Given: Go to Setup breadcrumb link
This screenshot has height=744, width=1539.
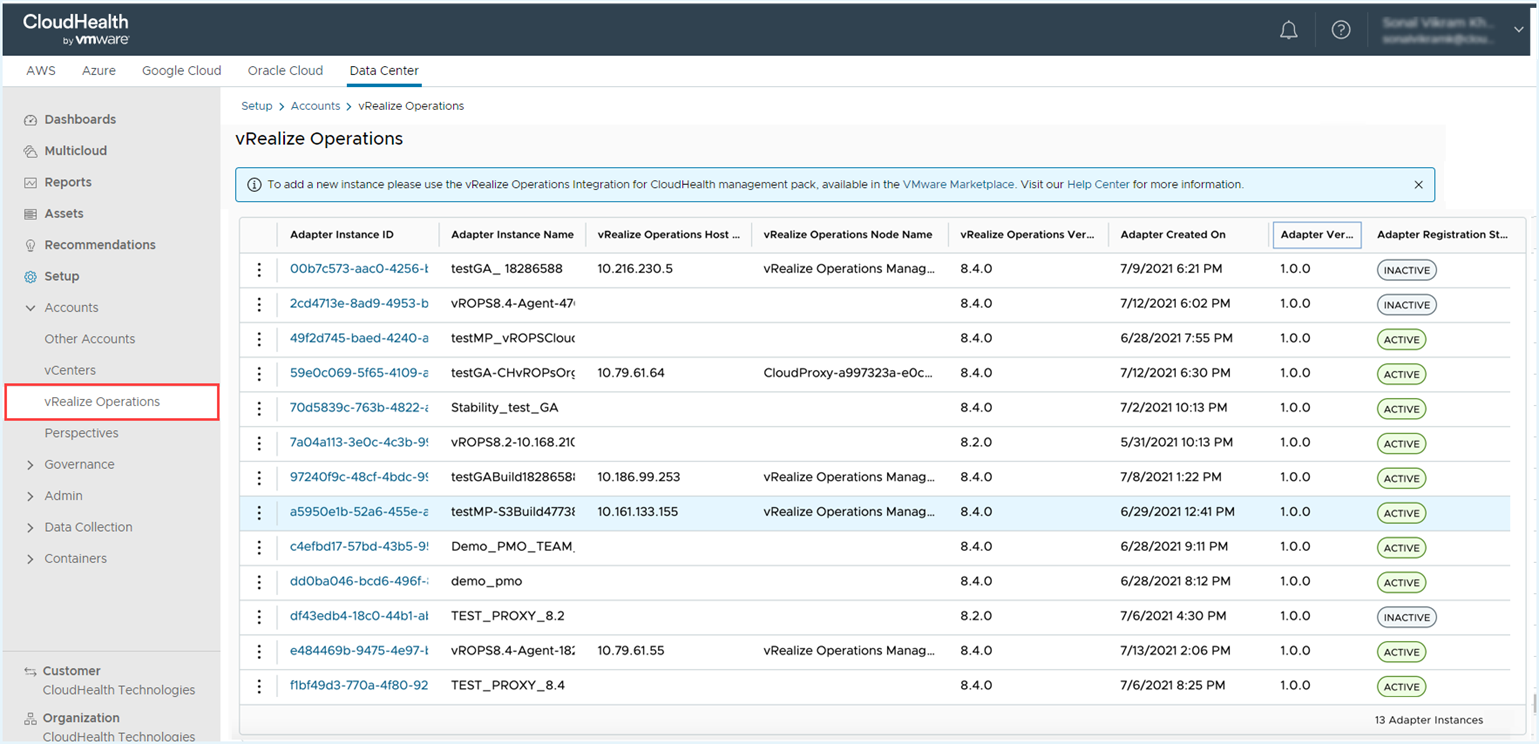Looking at the screenshot, I should [x=257, y=106].
